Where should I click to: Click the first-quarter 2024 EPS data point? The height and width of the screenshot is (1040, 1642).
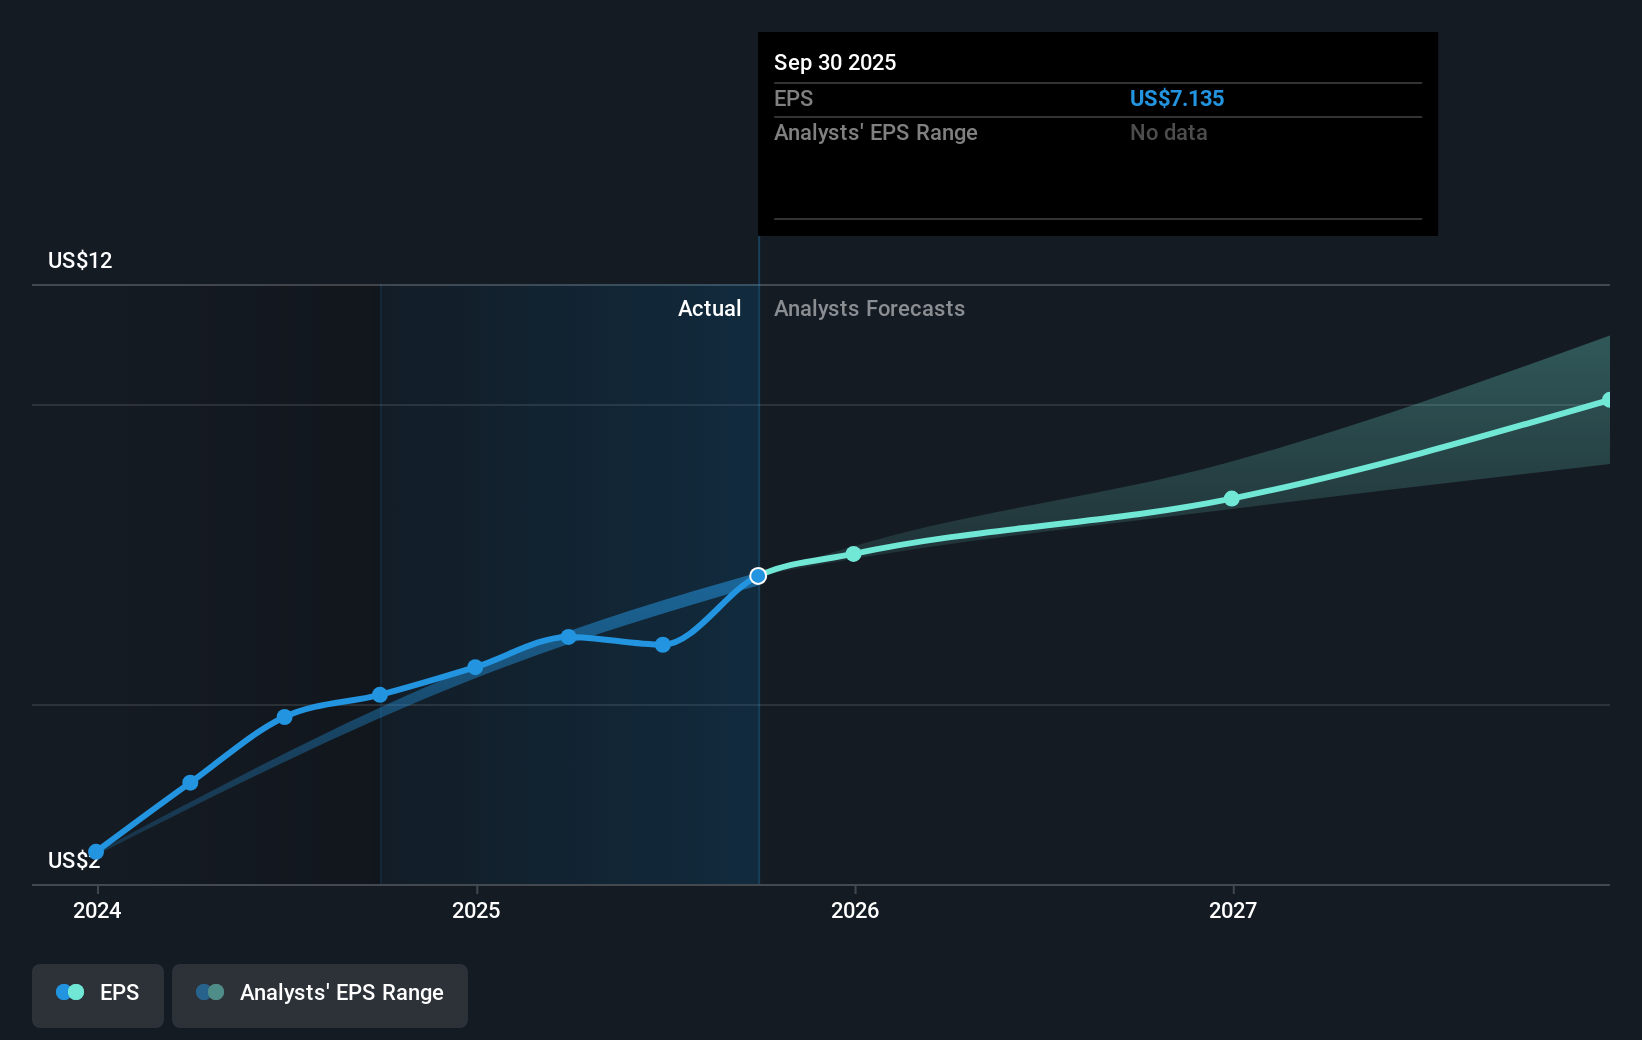point(190,783)
